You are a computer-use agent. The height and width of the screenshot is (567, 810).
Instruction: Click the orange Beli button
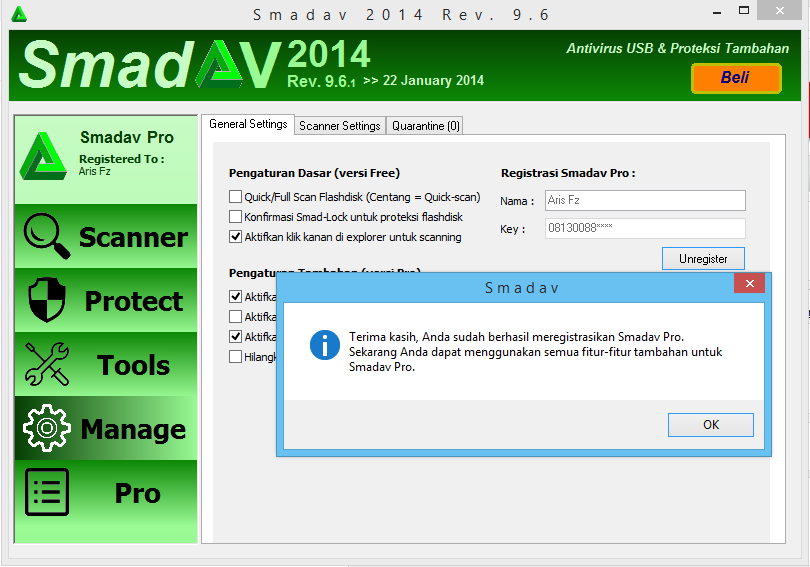pyautogui.click(x=736, y=78)
